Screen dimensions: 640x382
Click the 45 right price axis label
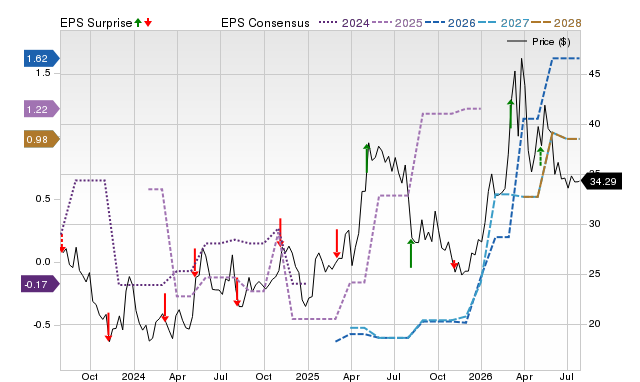coord(594,74)
